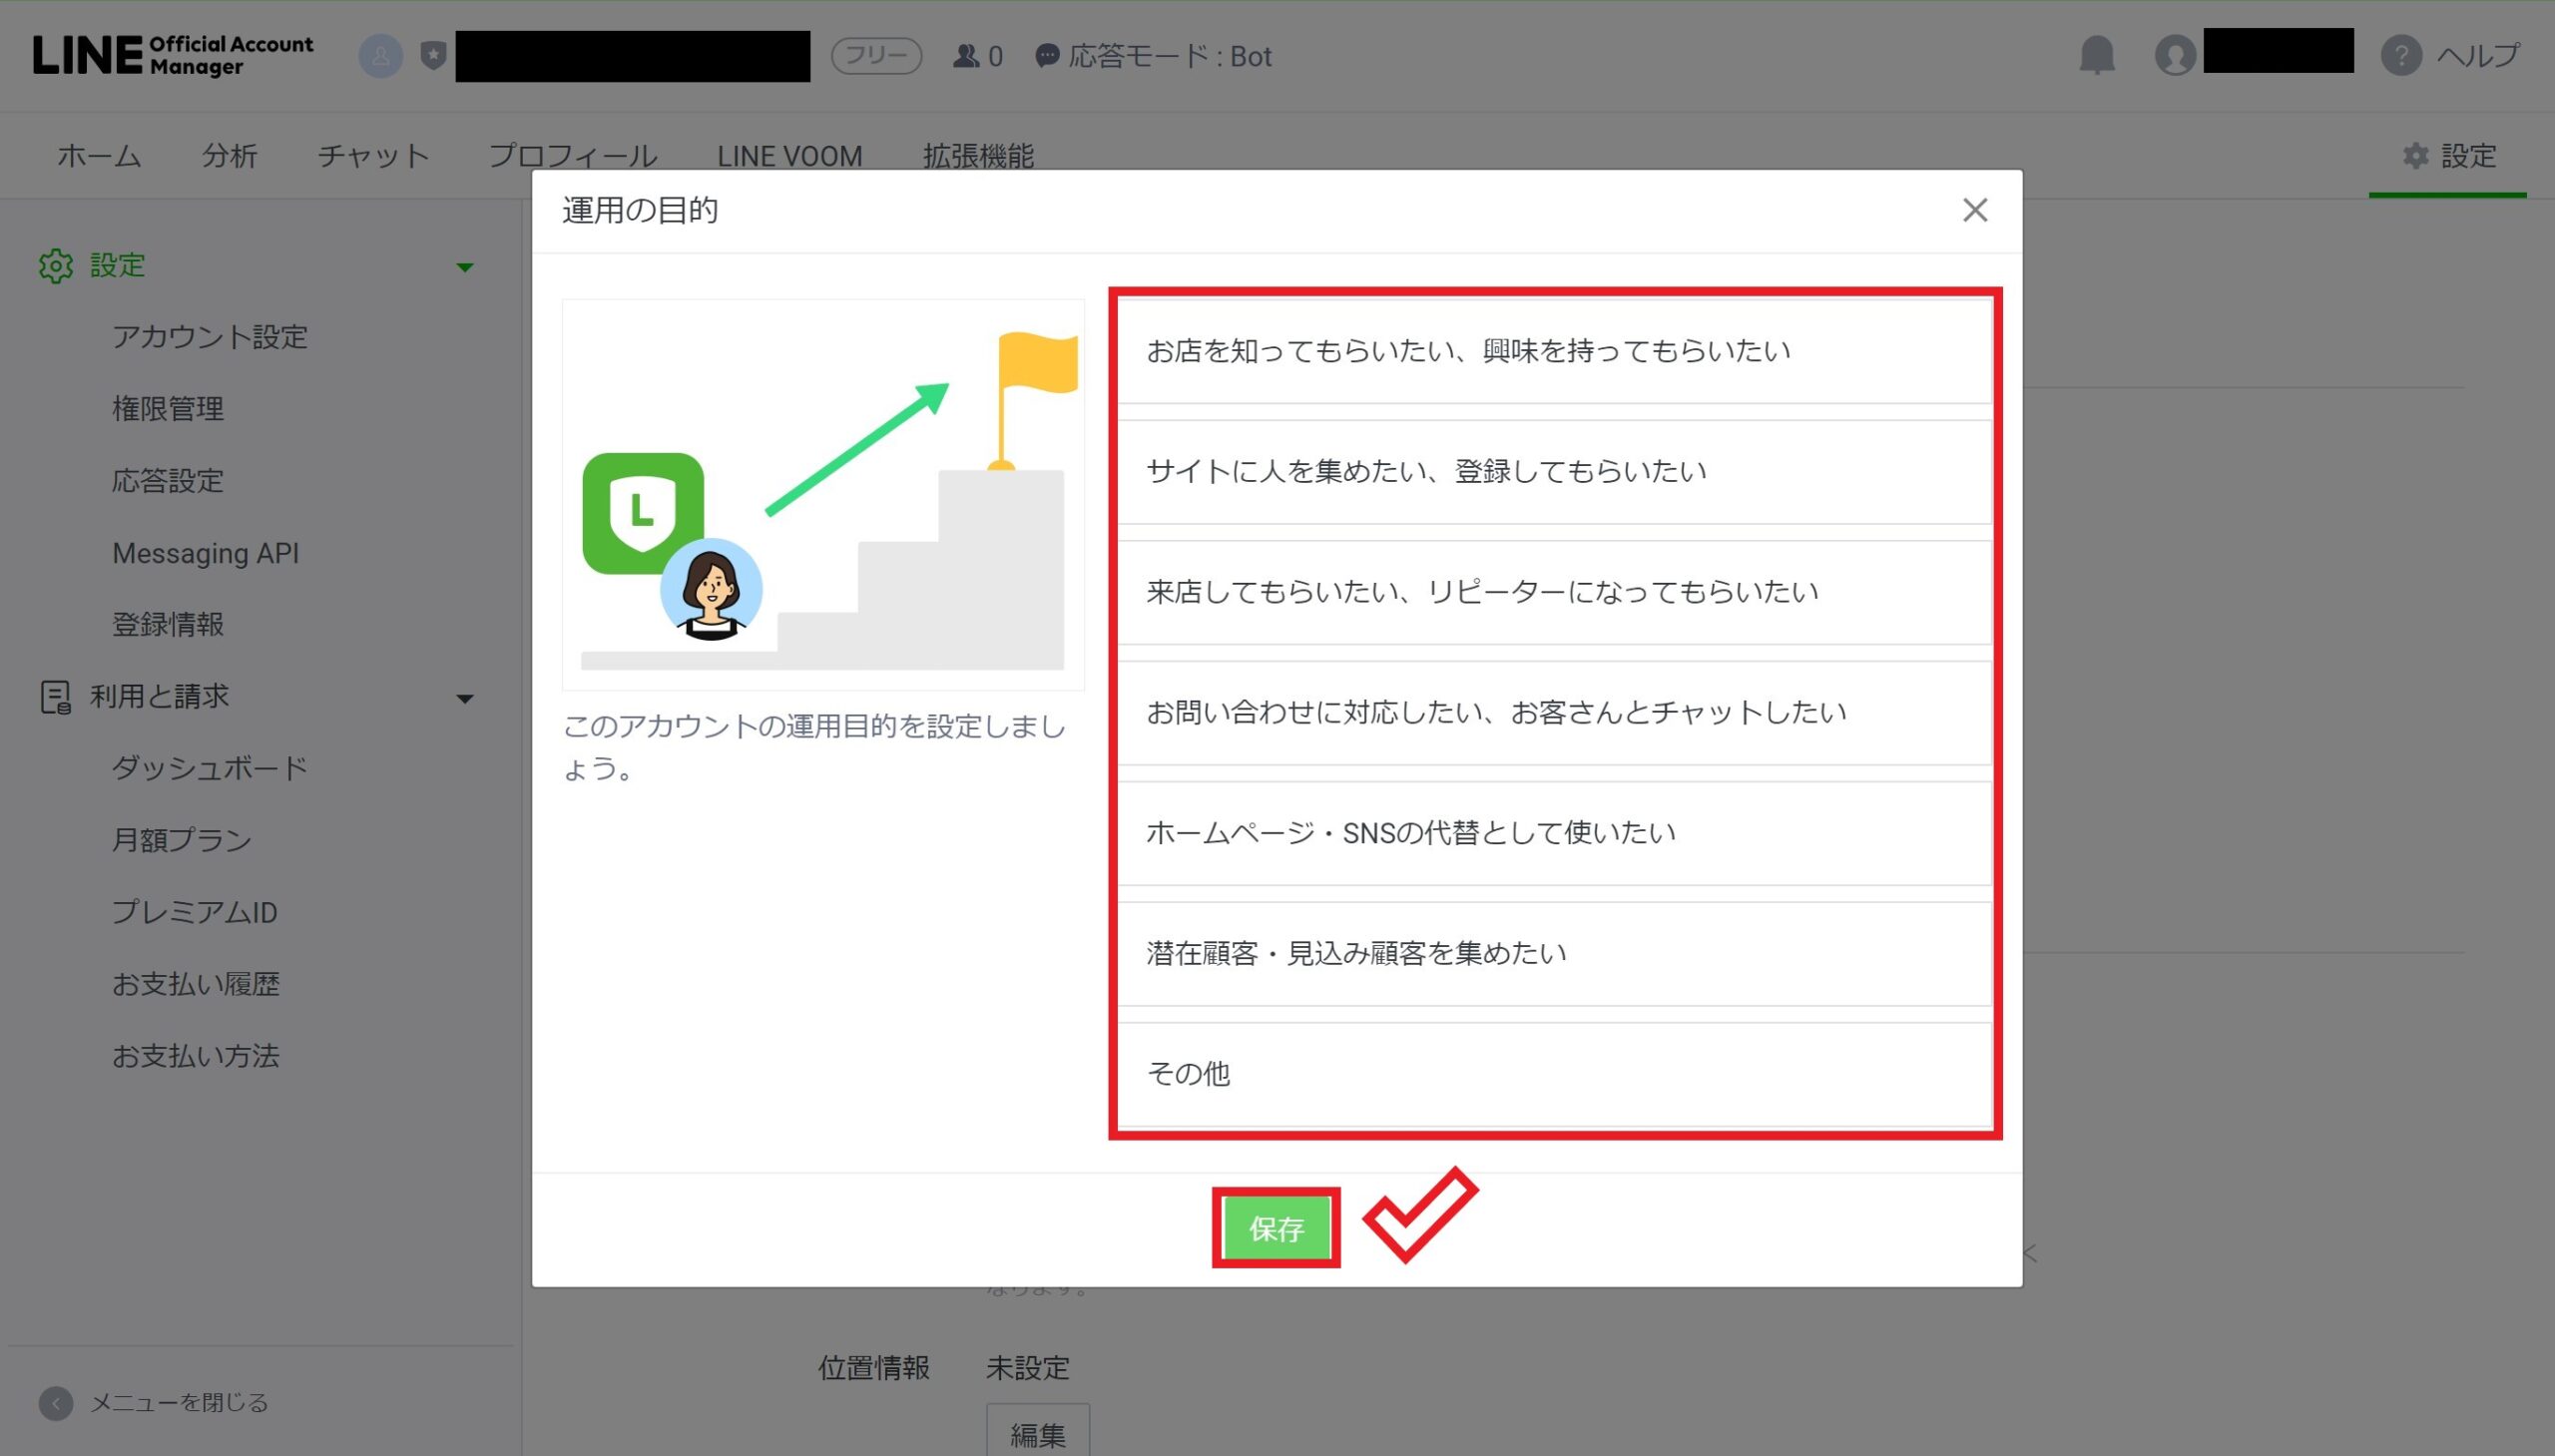The image size is (2555, 1456).
Task: Click the green 保存 button
Action: tap(1276, 1229)
